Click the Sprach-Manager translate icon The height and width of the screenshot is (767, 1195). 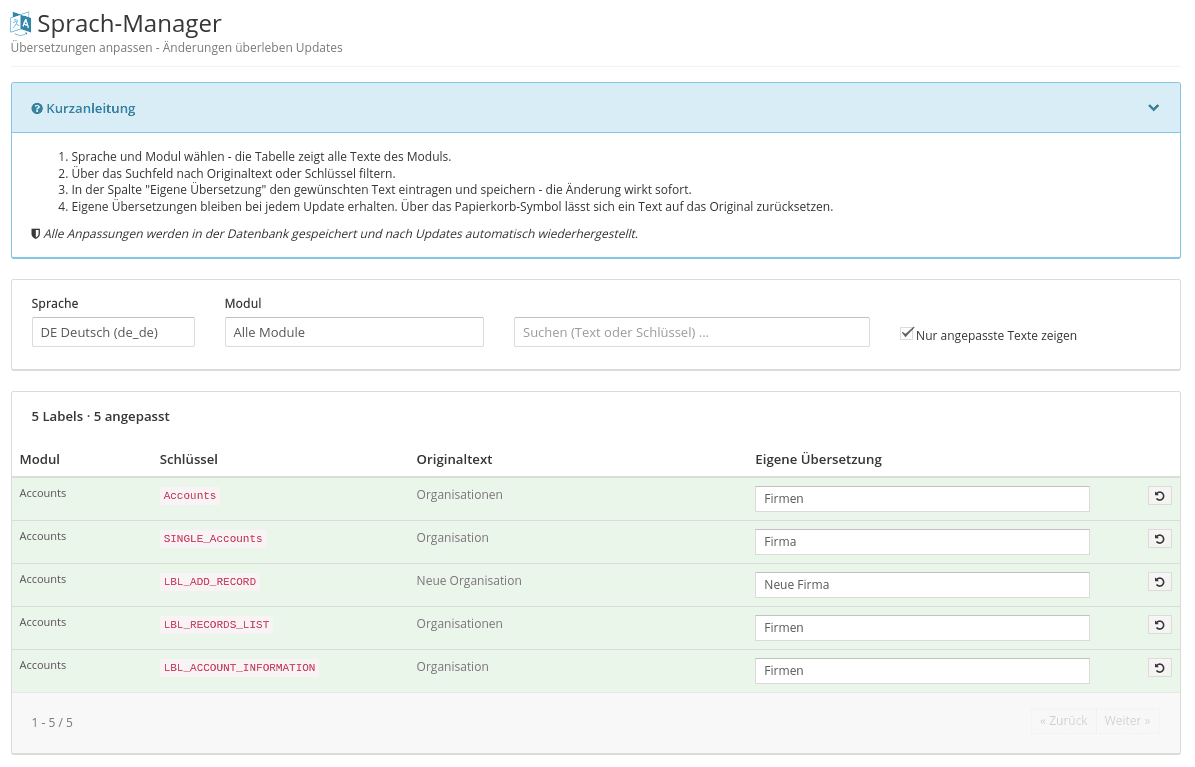coord(21,24)
